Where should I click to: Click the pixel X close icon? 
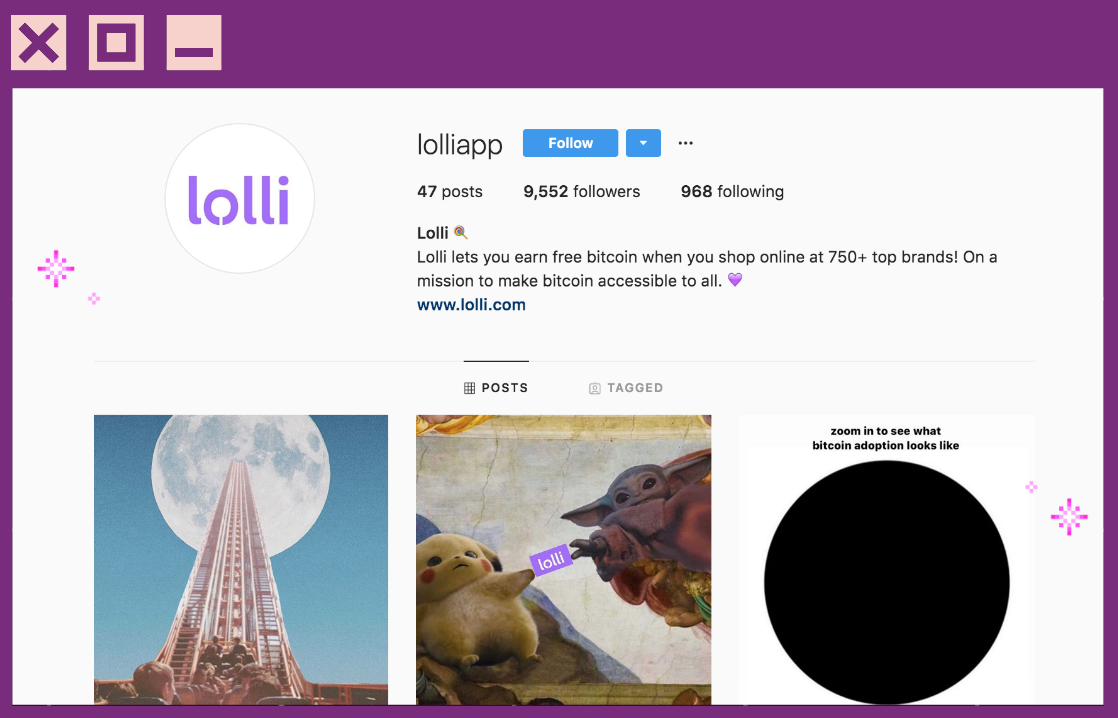(x=39, y=43)
